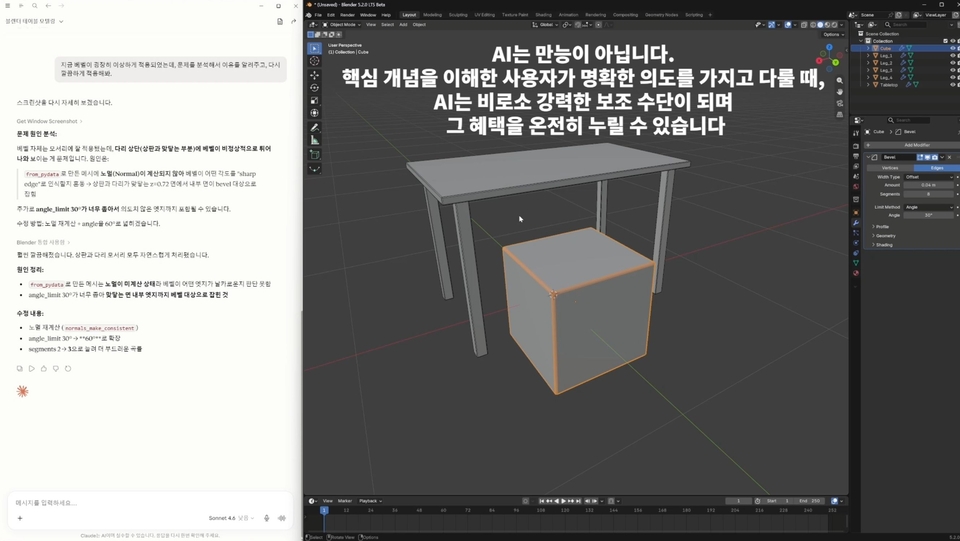Select the Measure ruler tool
The width and height of the screenshot is (960, 541).
coord(315,140)
